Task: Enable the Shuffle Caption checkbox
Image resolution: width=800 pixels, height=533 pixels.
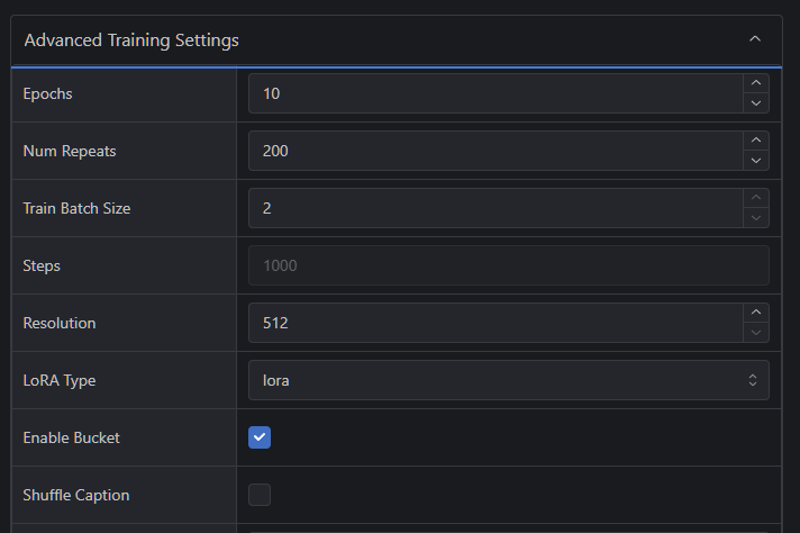Action: tap(259, 495)
